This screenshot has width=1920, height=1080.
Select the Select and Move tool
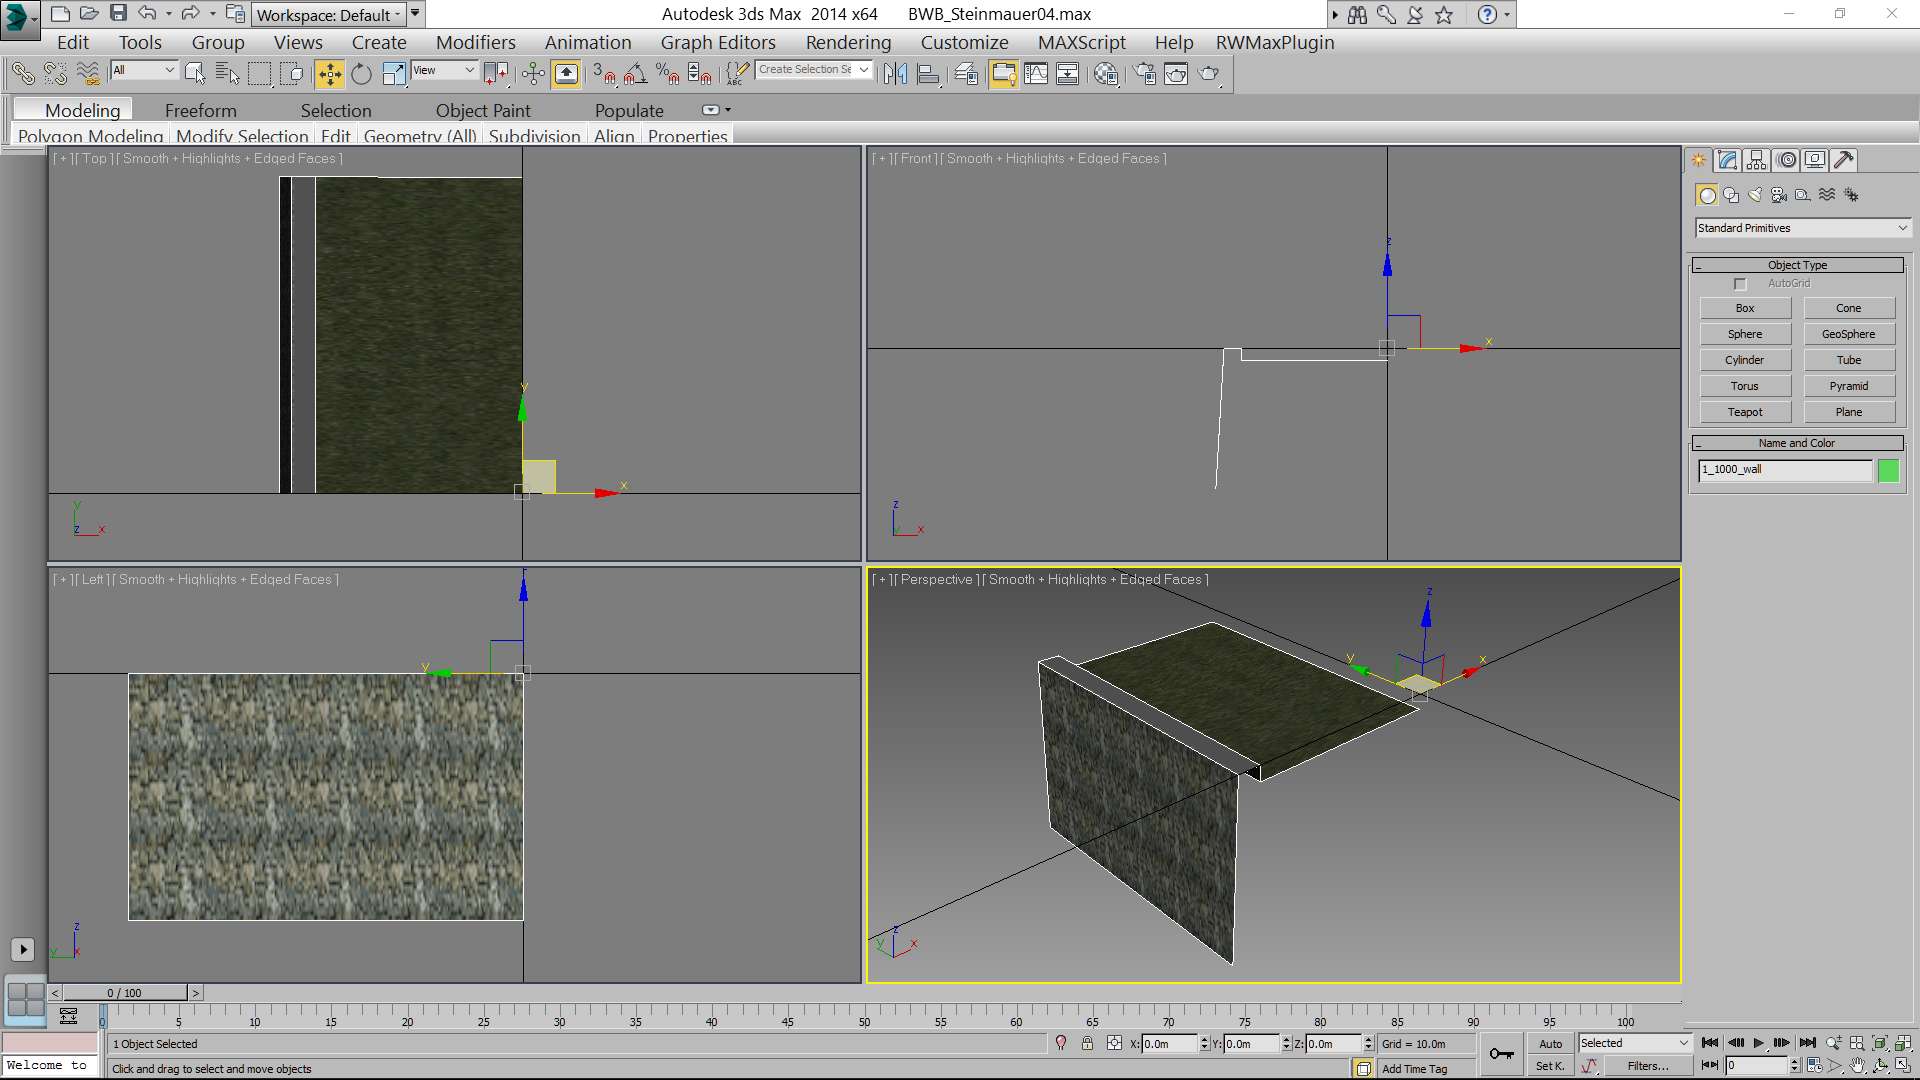[x=329, y=74]
